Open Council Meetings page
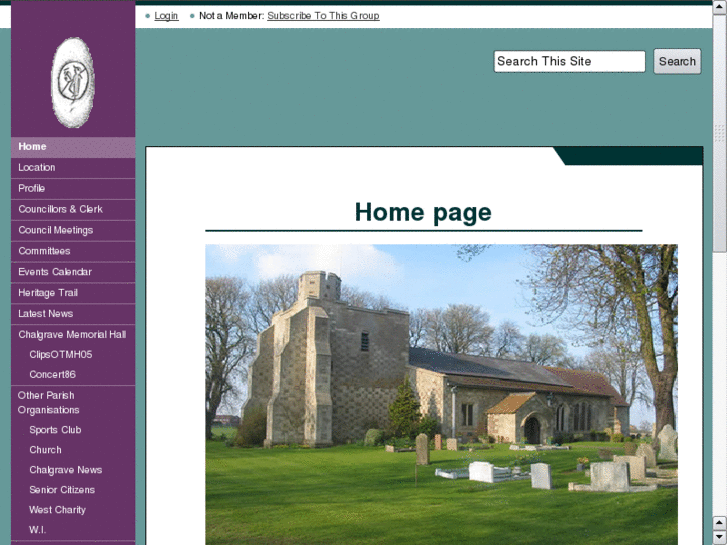Viewport: 727px width, 545px height. click(x=73, y=231)
